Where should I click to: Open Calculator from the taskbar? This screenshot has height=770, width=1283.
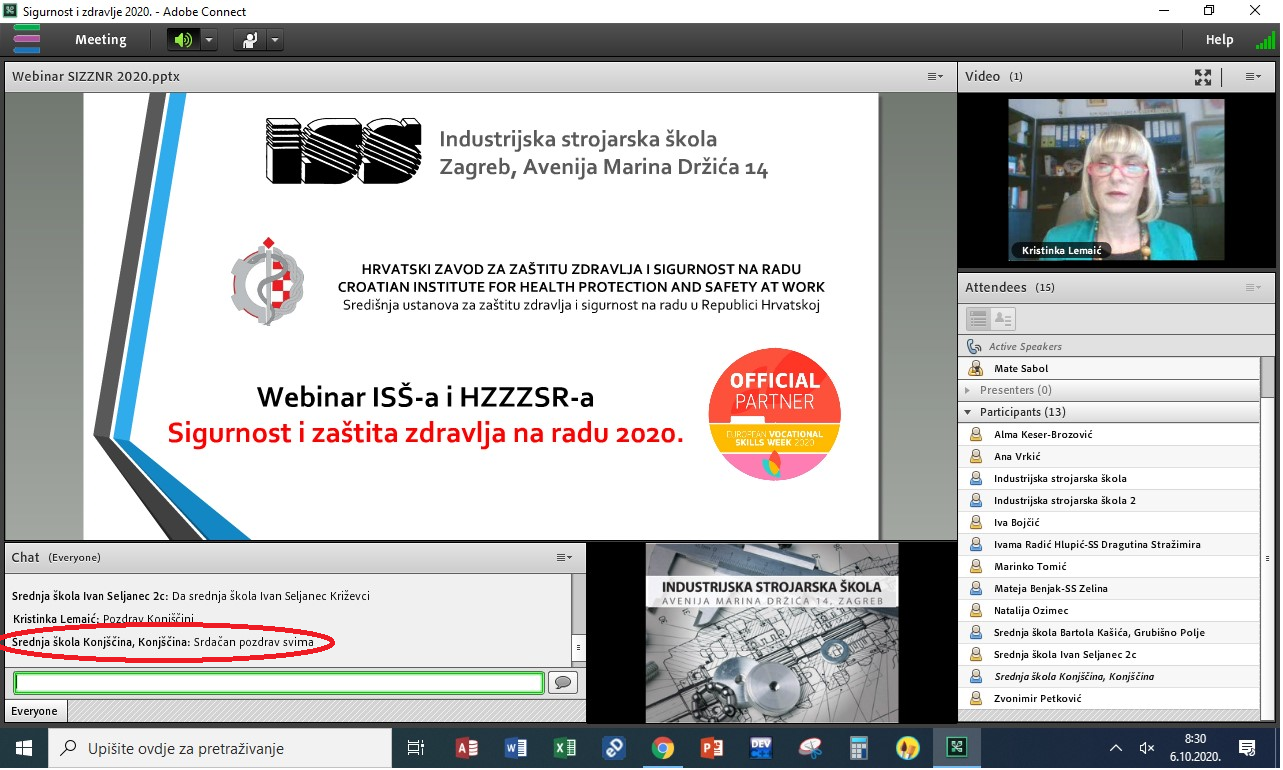[858, 747]
